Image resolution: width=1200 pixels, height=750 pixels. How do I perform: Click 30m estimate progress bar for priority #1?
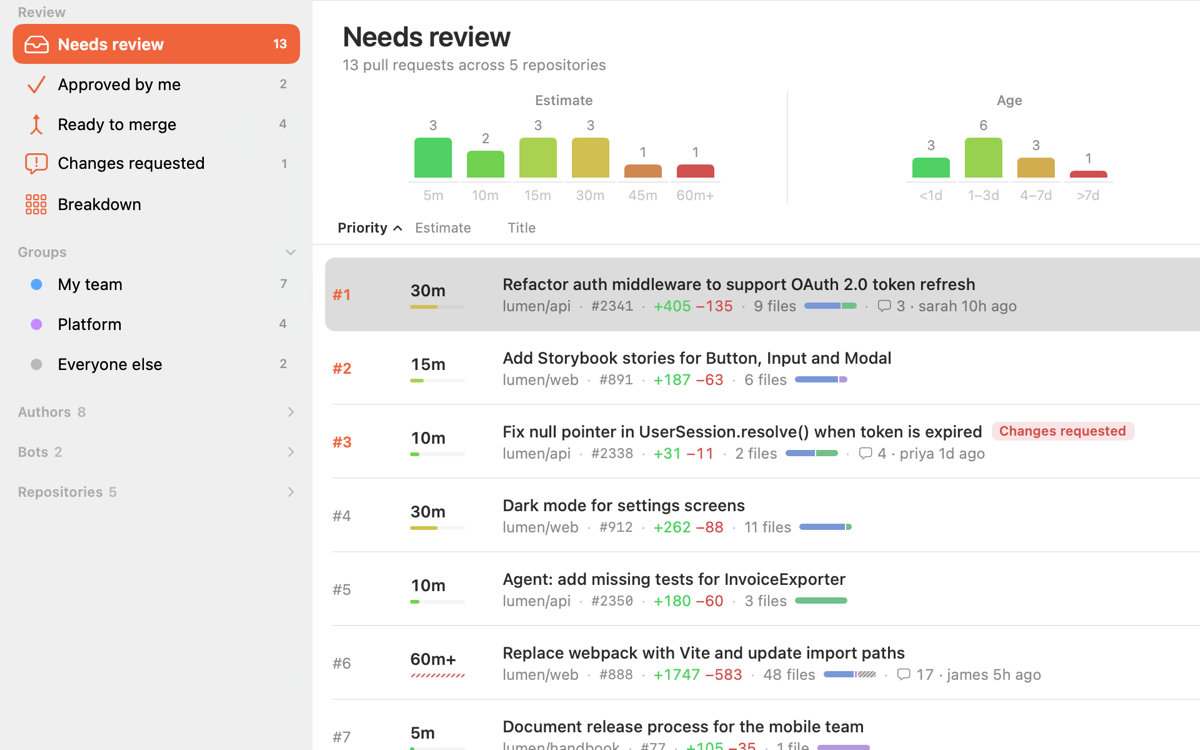pos(437,306)
